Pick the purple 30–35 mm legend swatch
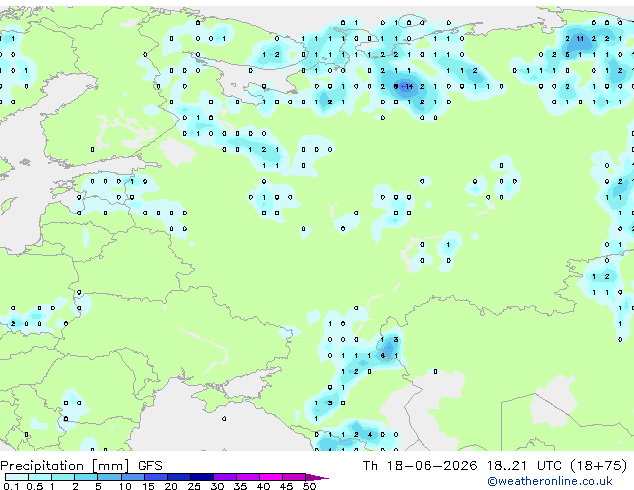This screenshot has width=634, height=490. [225, 477]
